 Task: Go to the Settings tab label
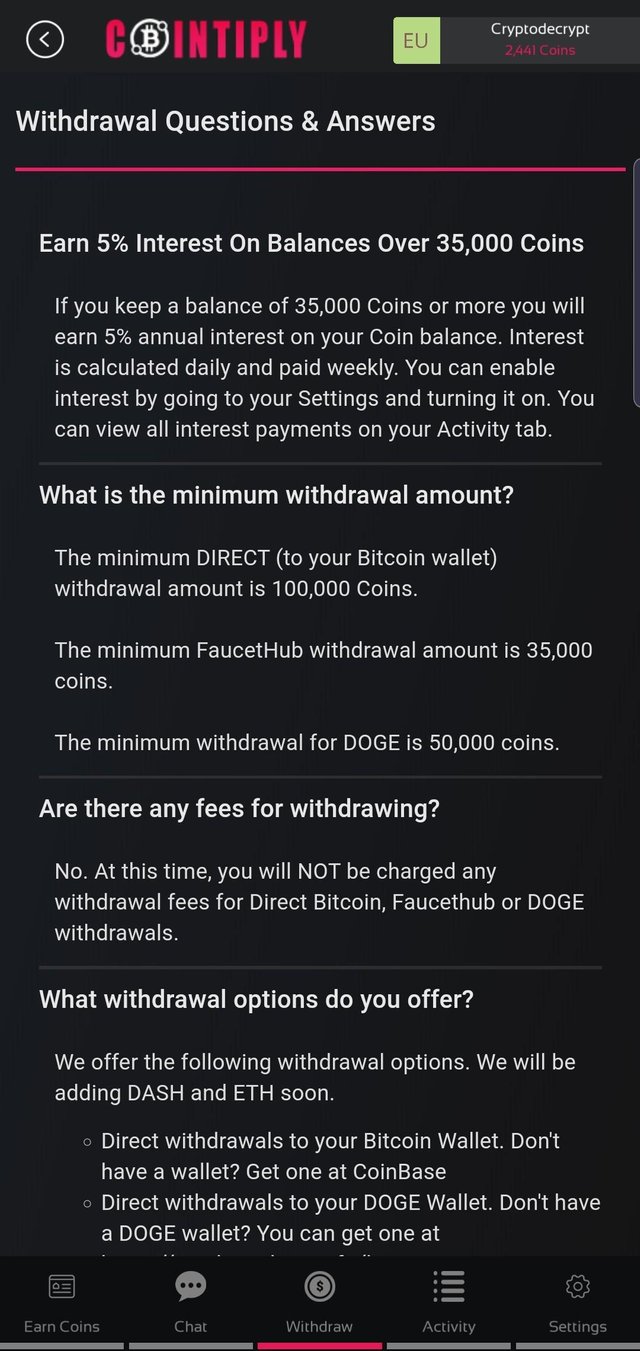pos(577,1326)
